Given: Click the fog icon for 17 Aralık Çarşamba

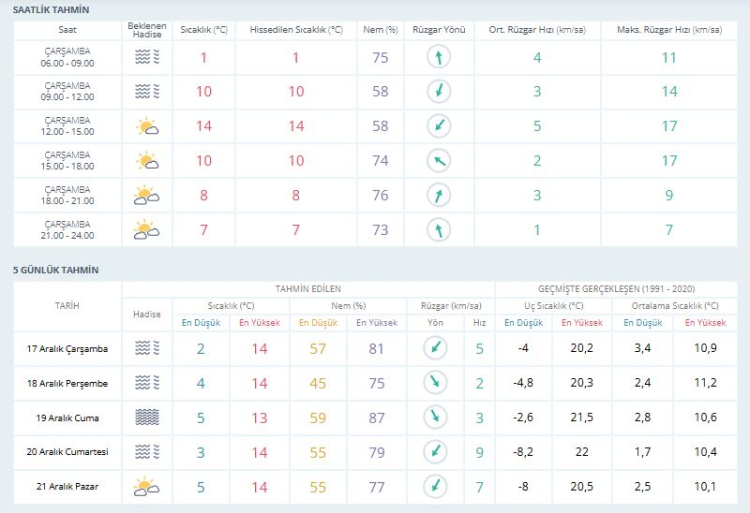Looking at the screenshot, I should [147, 349].
